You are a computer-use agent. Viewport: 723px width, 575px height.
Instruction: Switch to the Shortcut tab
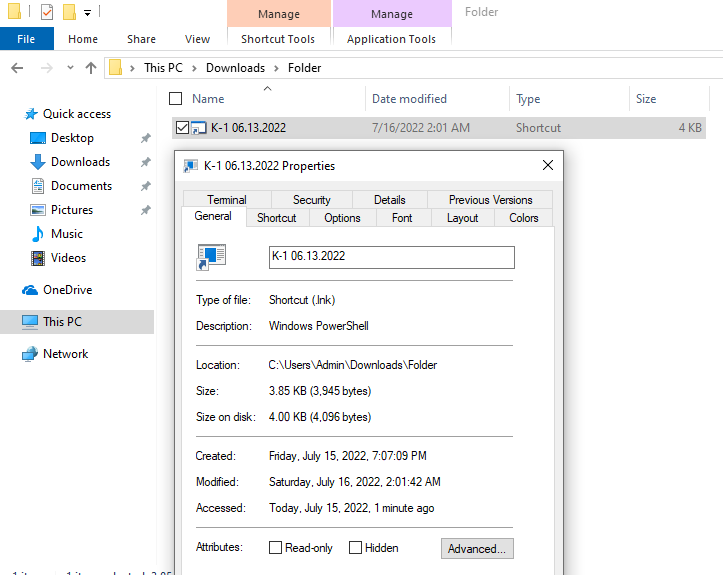tap(276, 218)
